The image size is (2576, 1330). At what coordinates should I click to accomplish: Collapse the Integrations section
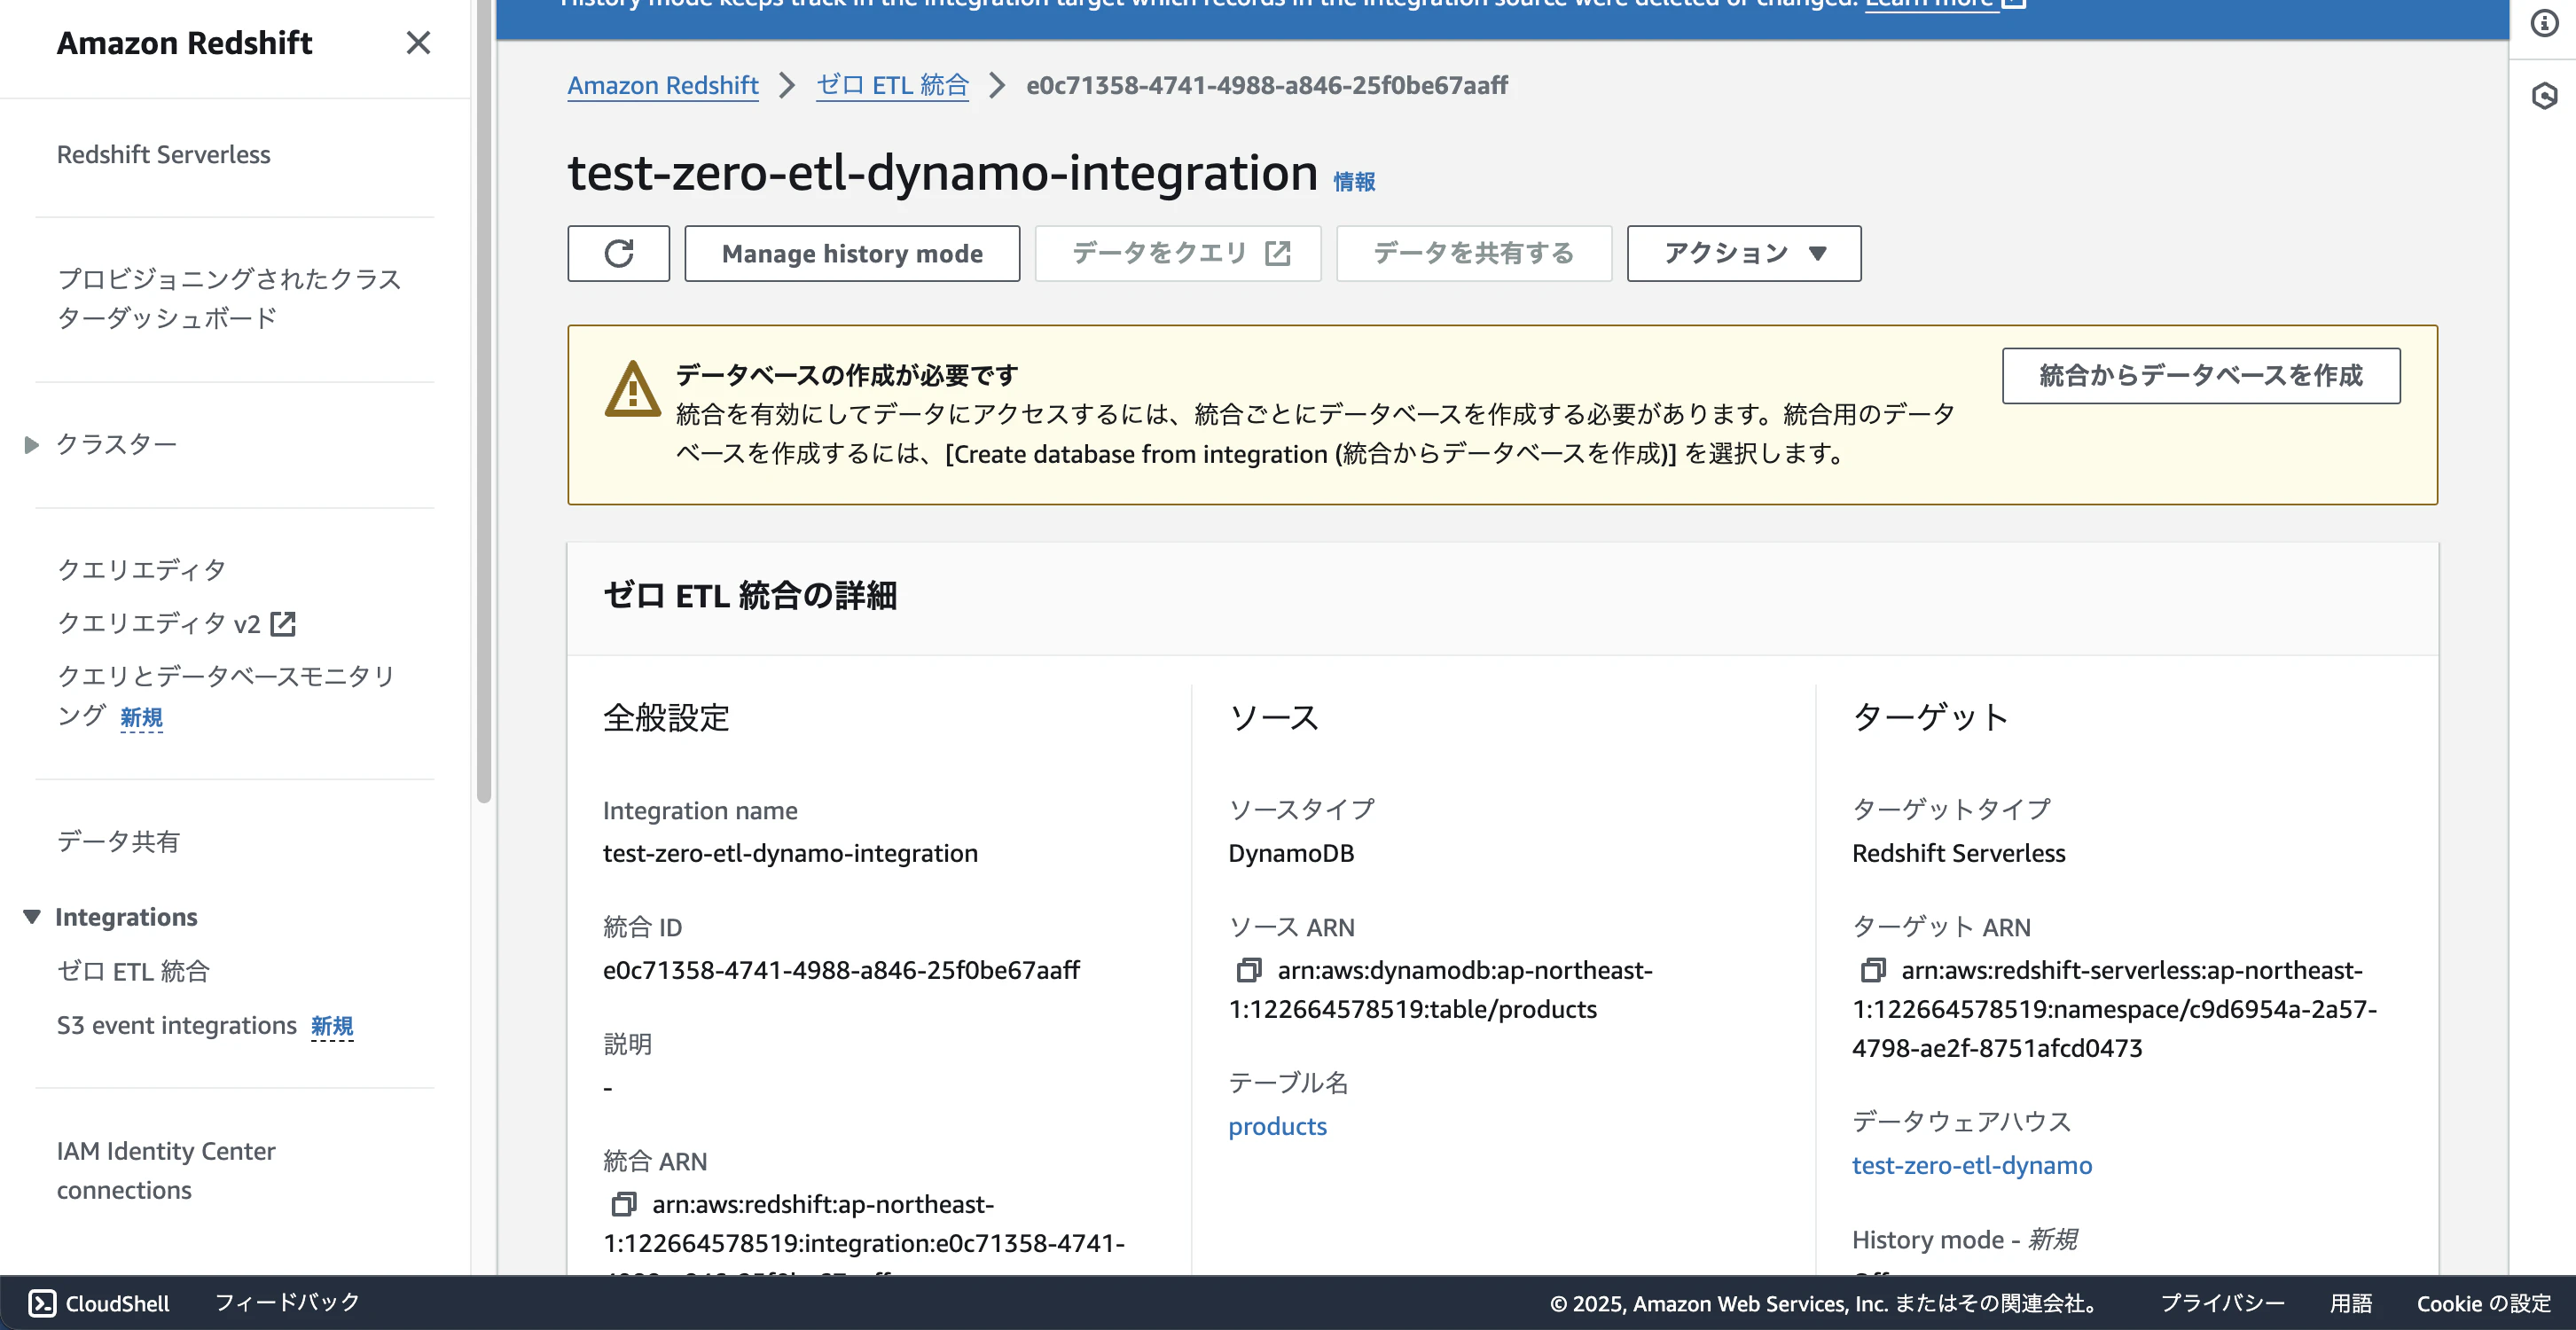click(x=30, y=915)
